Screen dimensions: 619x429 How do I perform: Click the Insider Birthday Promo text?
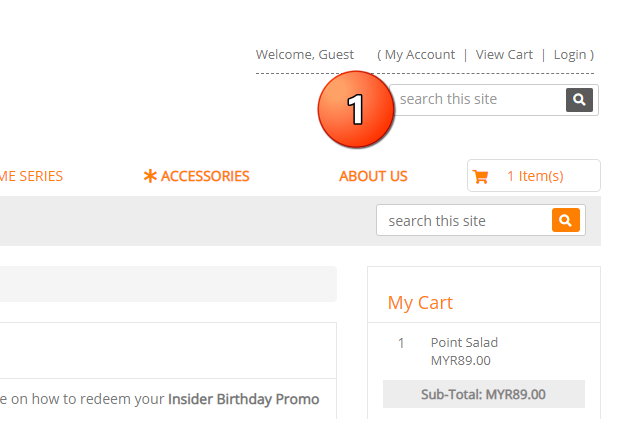coord(243,399)
